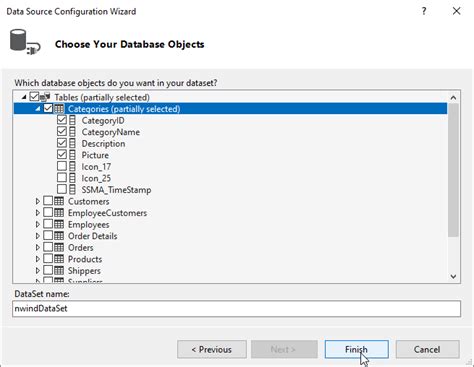Click the SSMA_TimeStamp column icon
Image resolution: width=474 pixels, height=367 pixels.
72,190
